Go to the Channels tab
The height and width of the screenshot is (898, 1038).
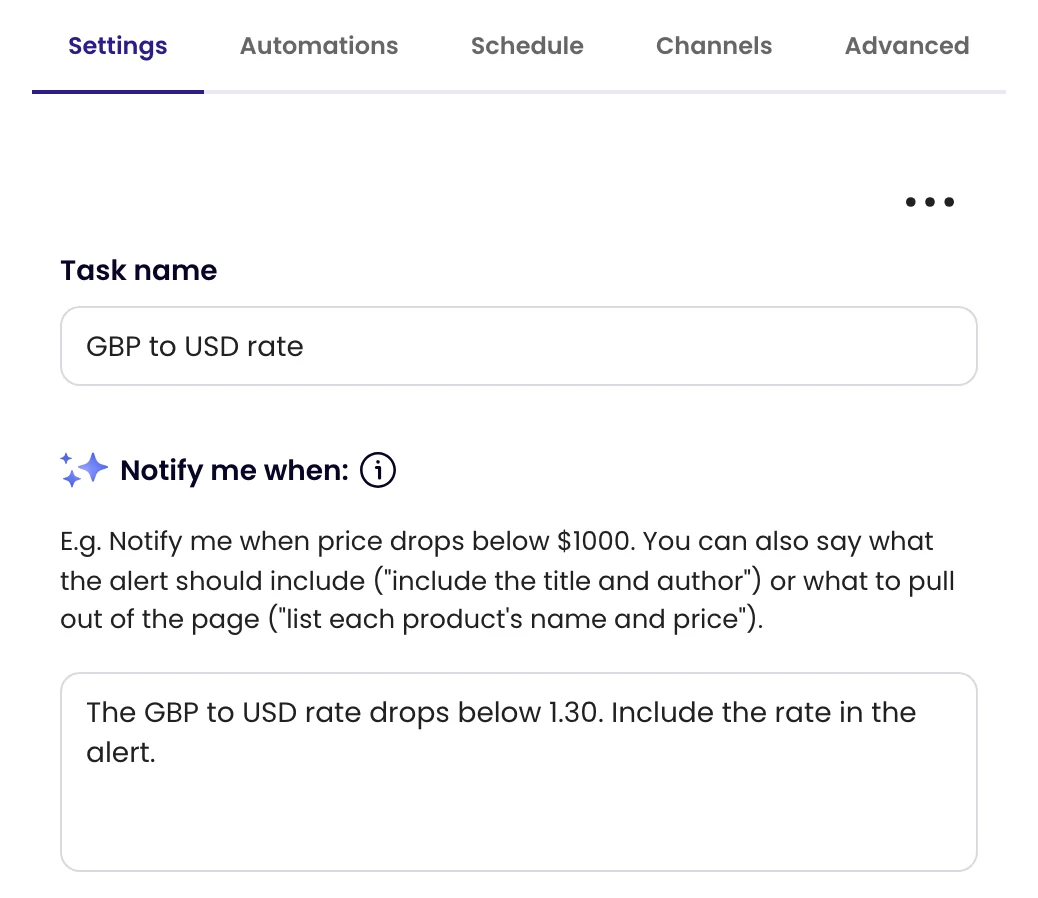[x=714, y=46]
